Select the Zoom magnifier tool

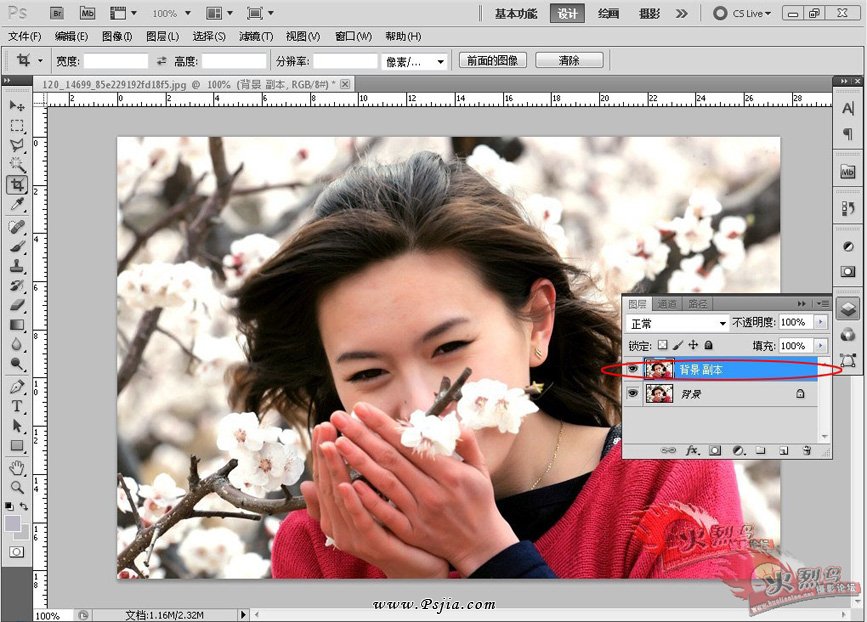click(17, 487)
